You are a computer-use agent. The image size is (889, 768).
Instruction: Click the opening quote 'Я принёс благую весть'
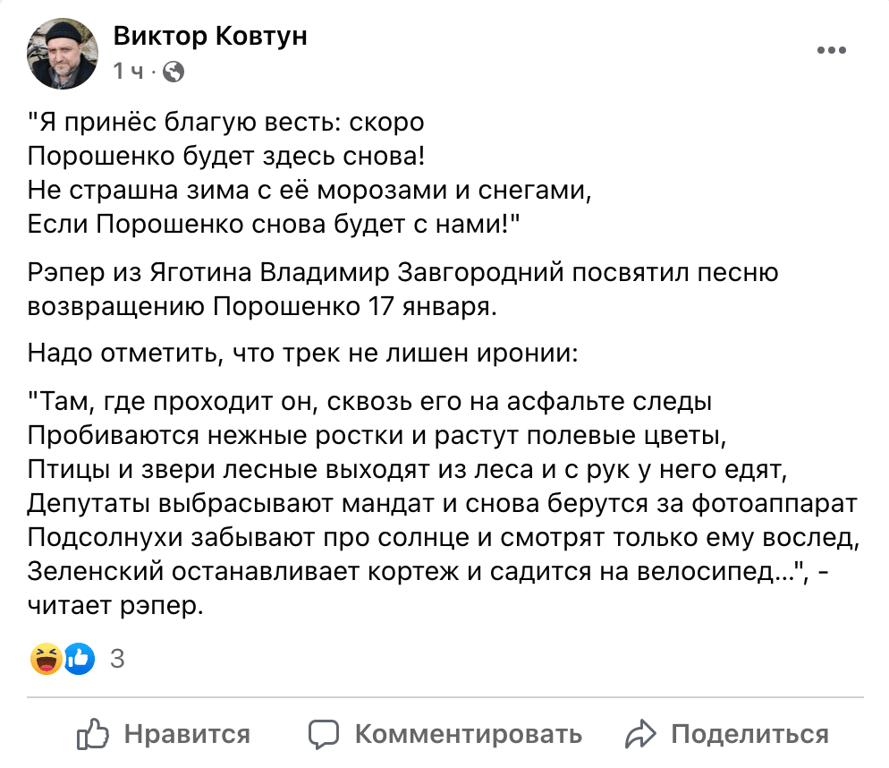226,123
